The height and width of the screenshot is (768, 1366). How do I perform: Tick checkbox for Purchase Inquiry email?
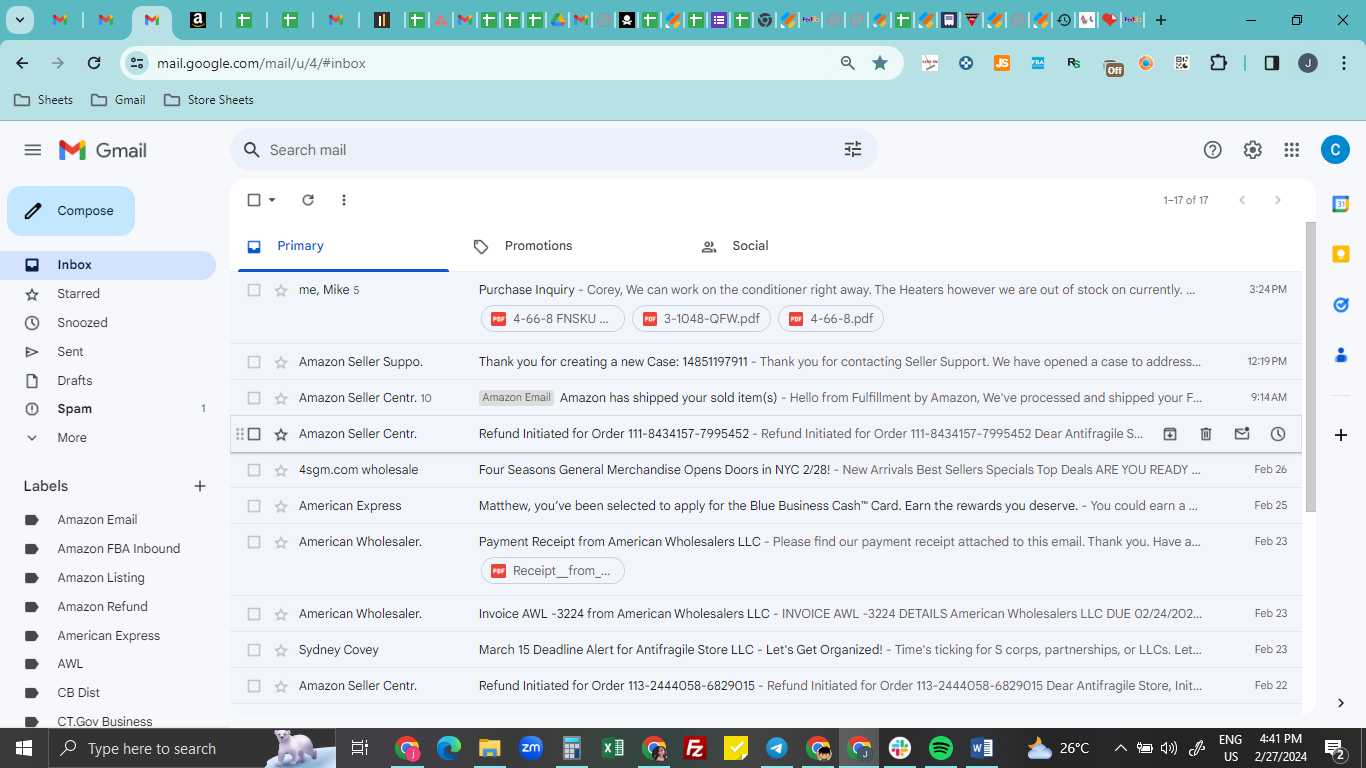point(254,290)
